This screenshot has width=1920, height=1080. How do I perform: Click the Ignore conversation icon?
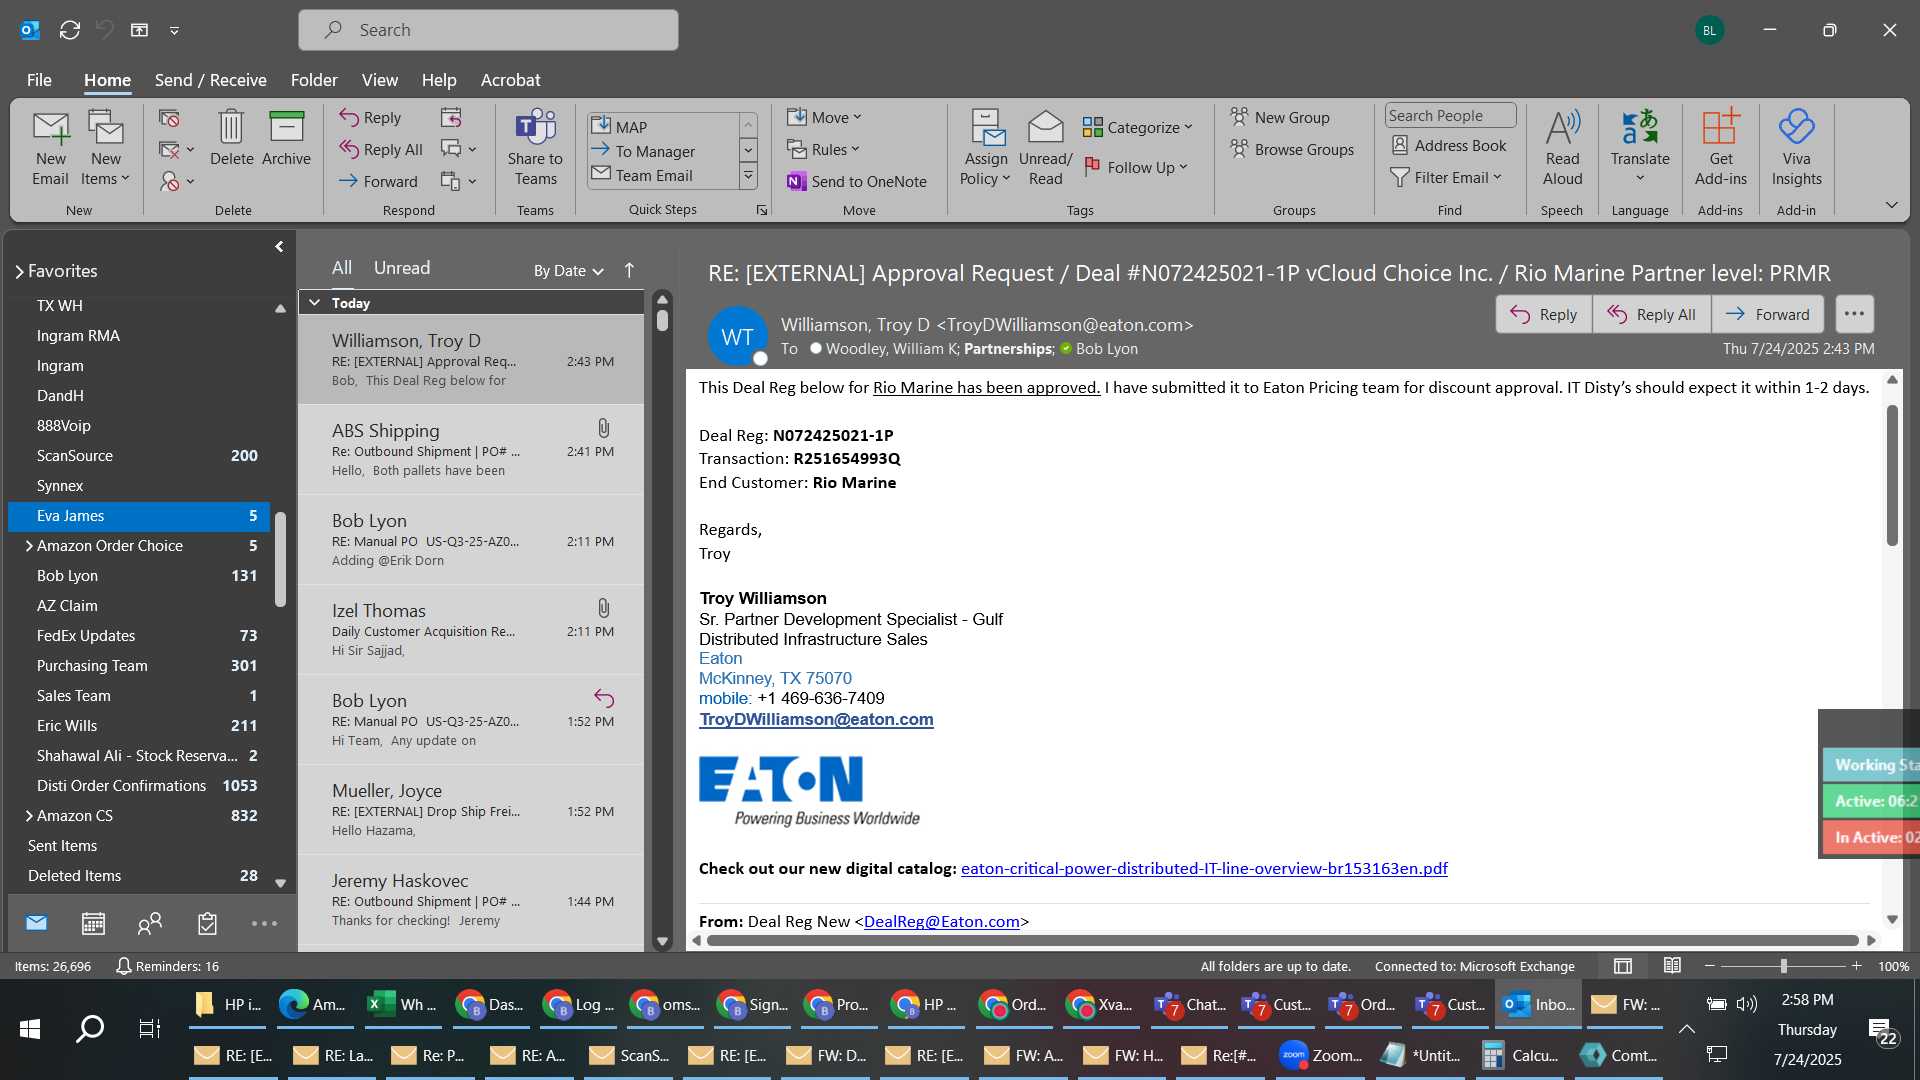(x=169, y=118)
